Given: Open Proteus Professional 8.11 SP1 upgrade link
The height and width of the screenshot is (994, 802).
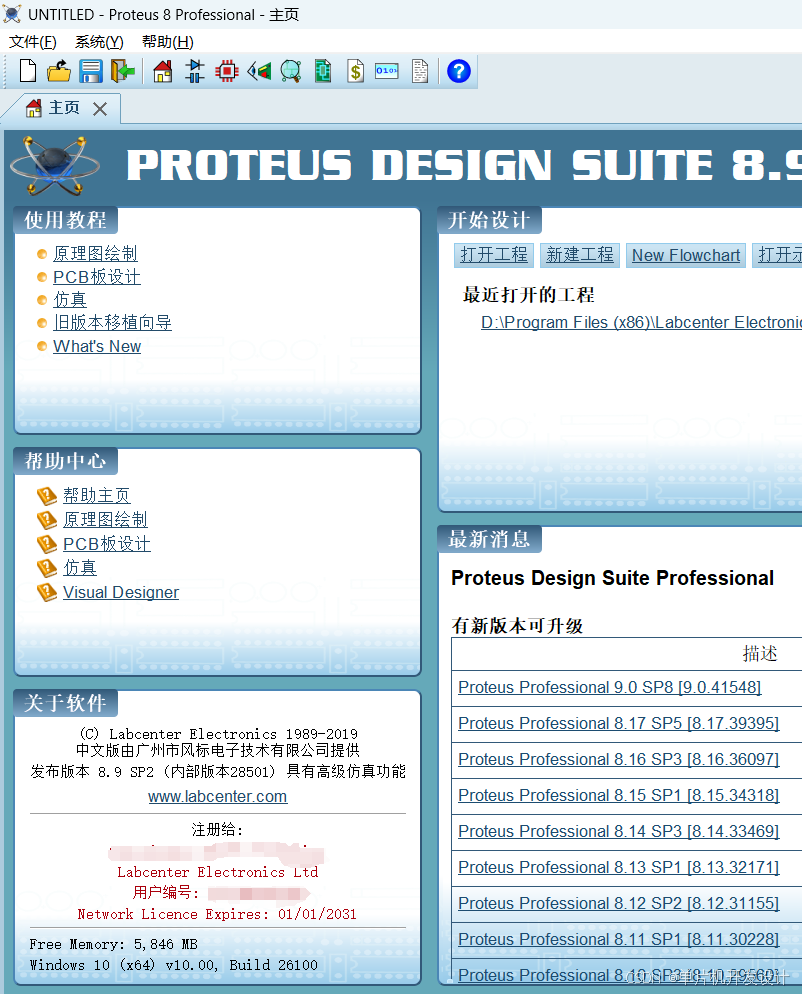Looking at the screenshot, I should click(619, 939).
